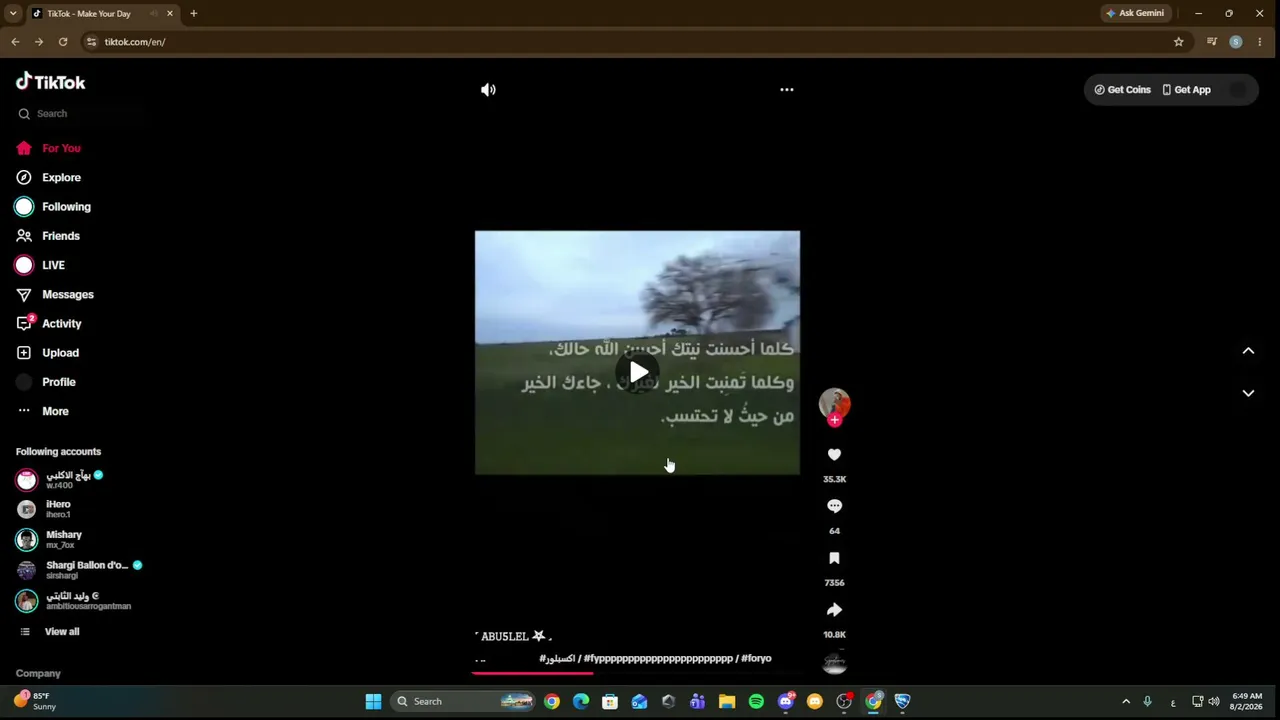Viewport: 1280px width, 720px height.
Task: Share the video with the arrow icon
Action: [x=834, y=610]
